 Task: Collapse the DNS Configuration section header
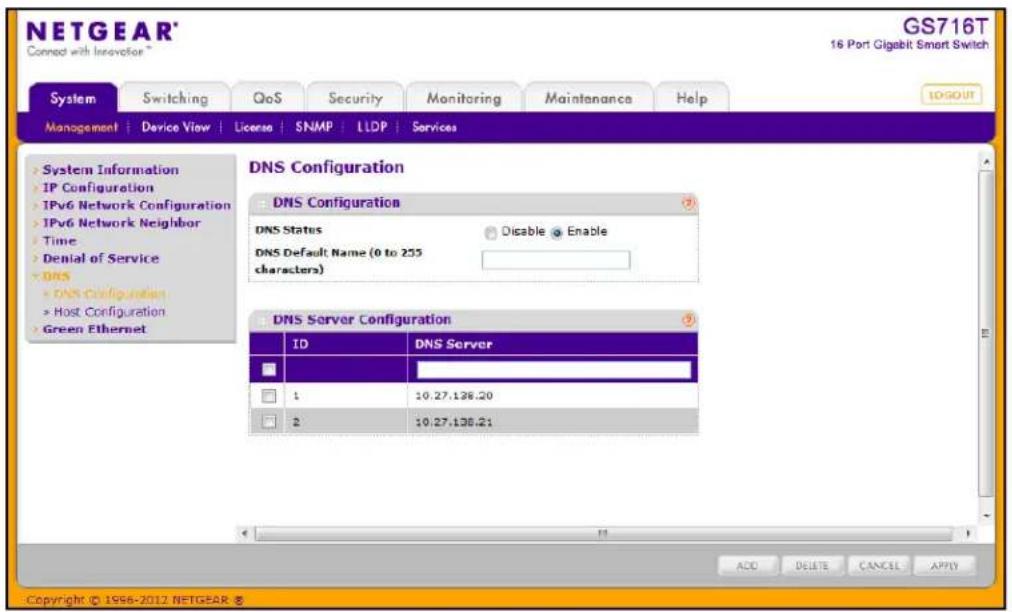tap(261, 203)
